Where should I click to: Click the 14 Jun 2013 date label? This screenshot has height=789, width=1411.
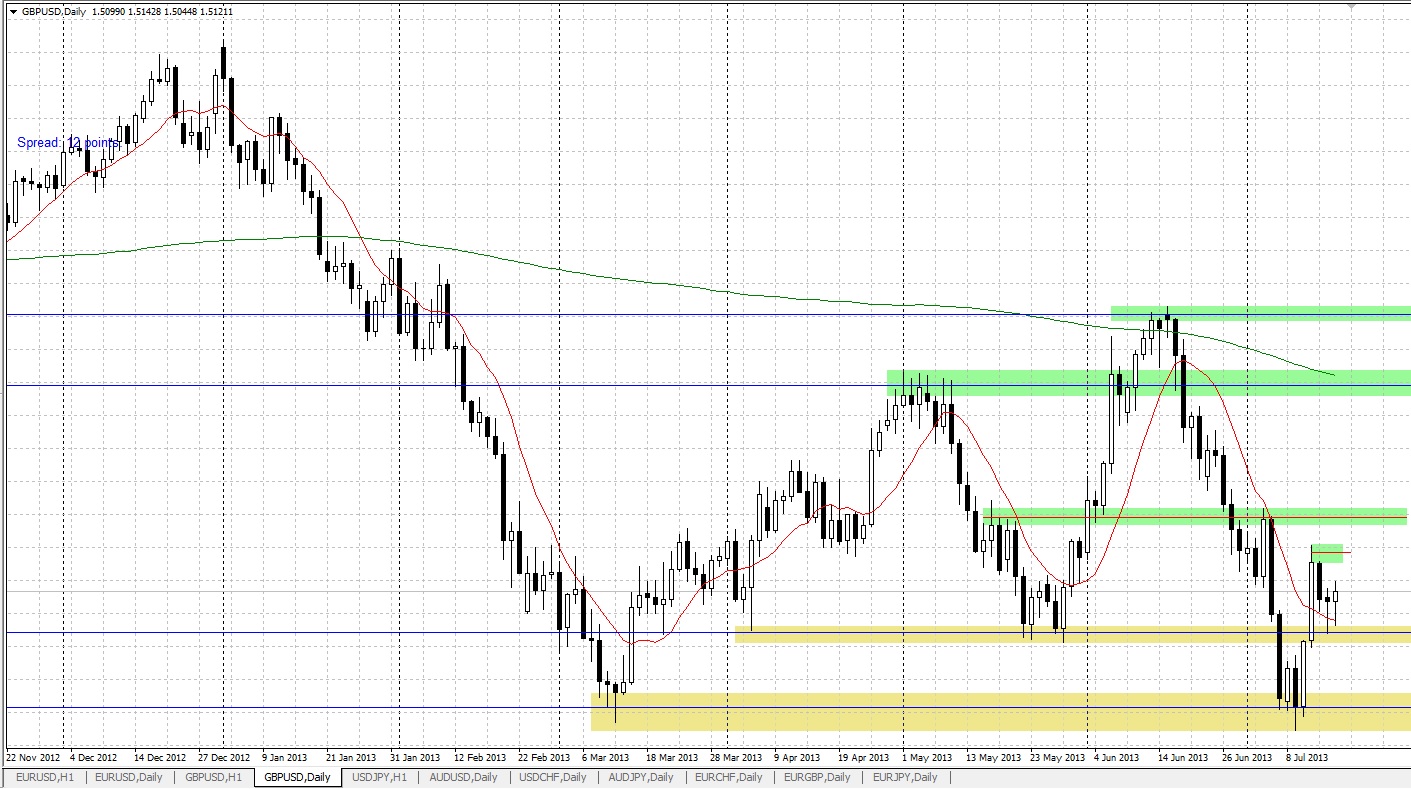(x=1184, y=757)
